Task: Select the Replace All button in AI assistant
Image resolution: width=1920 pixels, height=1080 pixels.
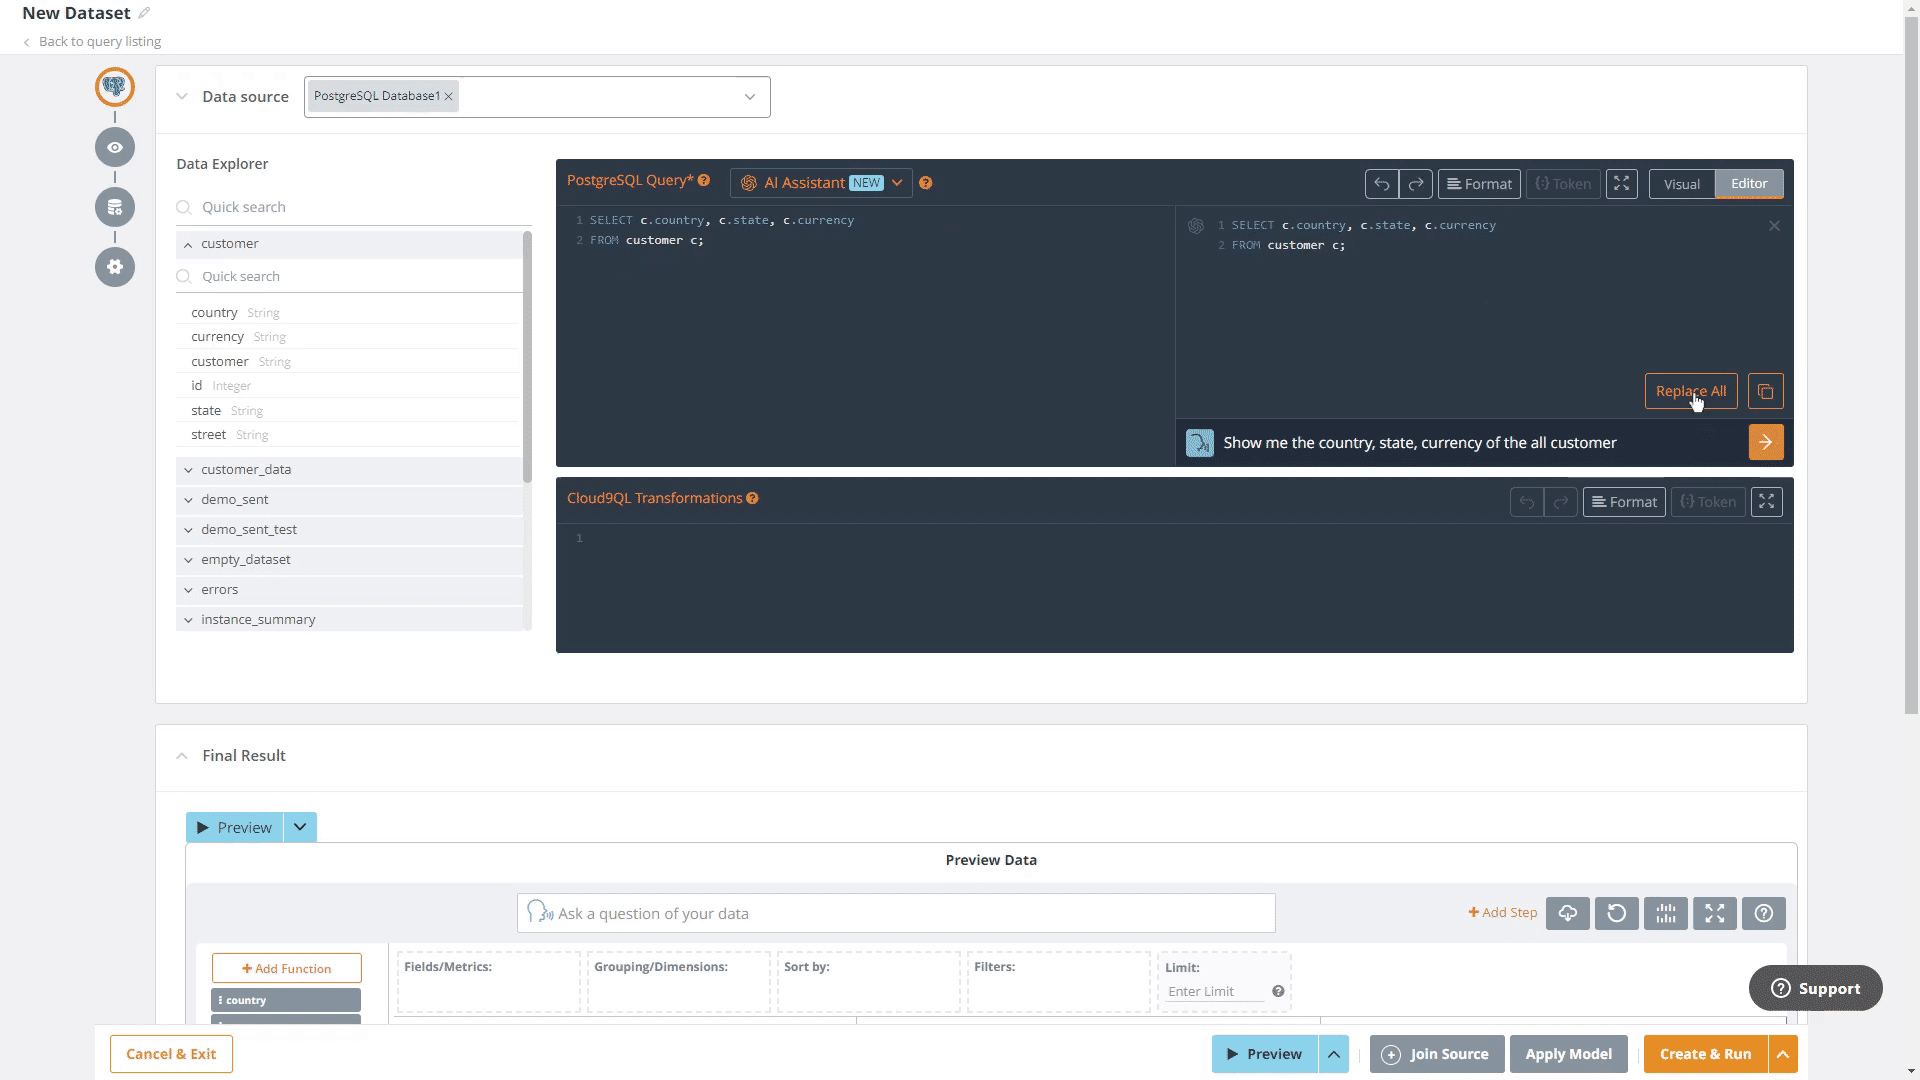Action: point(1691,390)
